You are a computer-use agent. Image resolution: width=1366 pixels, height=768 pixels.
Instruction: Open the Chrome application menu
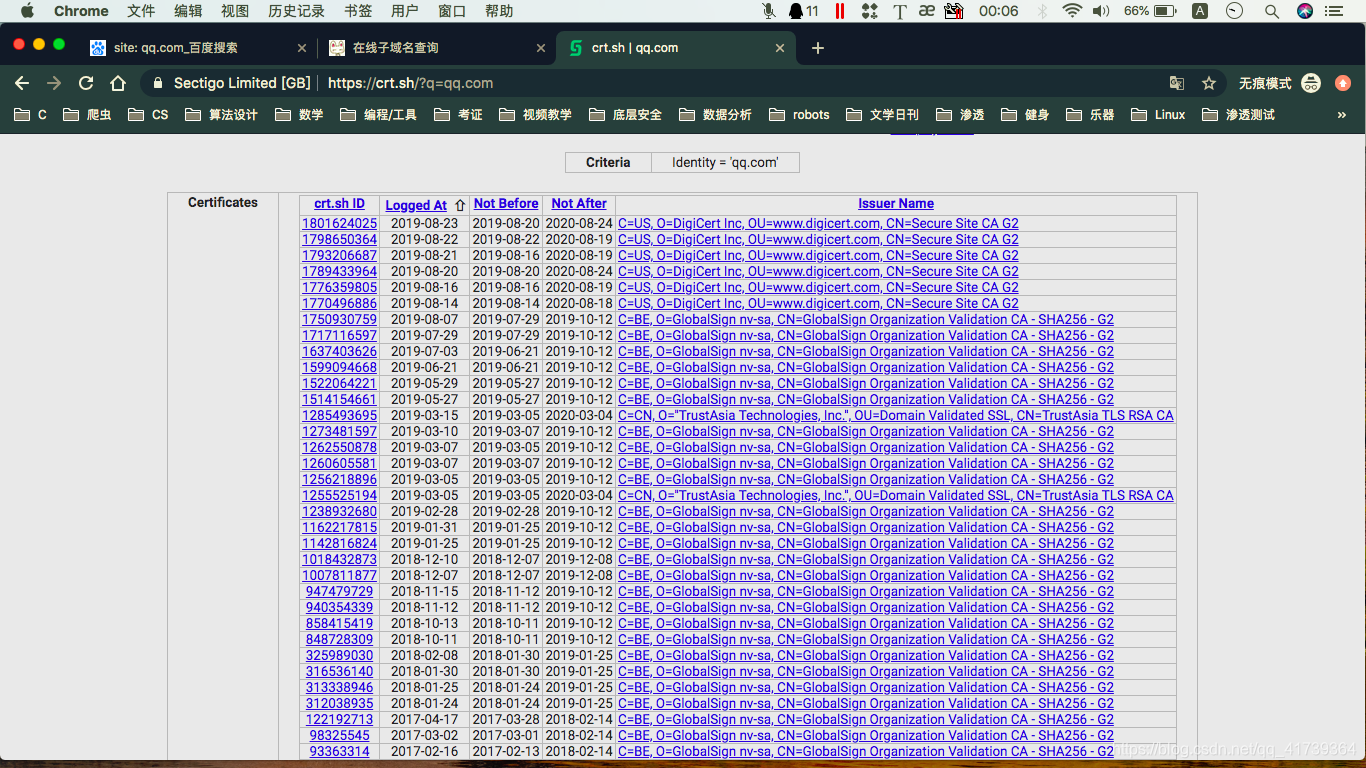81,11
